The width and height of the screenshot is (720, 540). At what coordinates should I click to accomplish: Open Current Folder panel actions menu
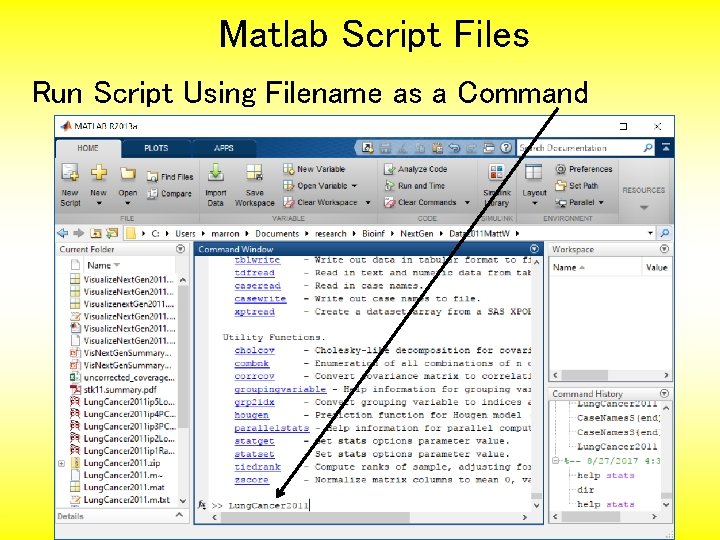[x=180, y=249]
